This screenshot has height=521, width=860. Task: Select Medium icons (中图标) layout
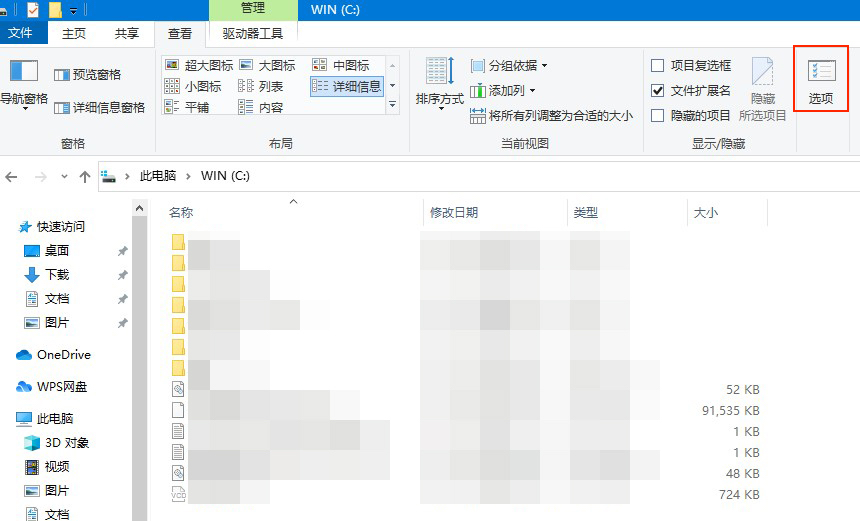point(341,65)
